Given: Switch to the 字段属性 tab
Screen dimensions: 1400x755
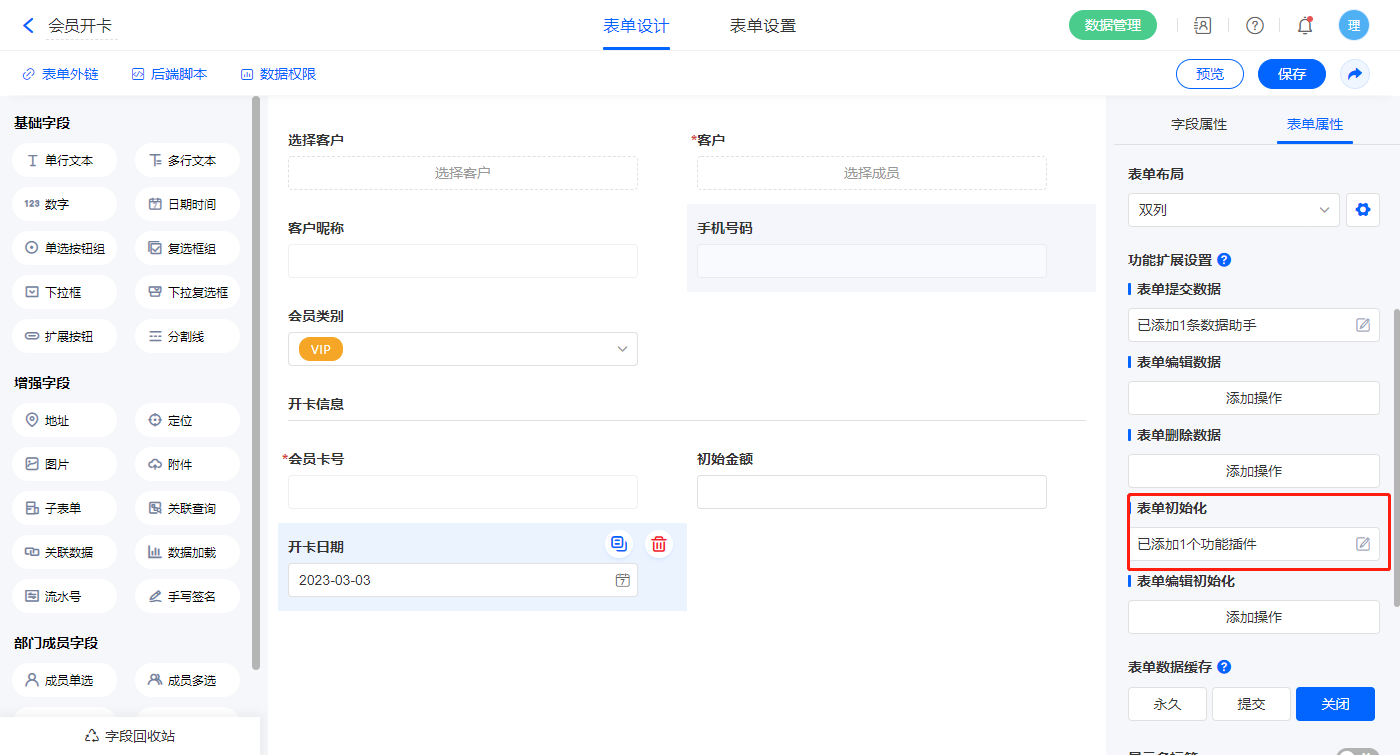Looking at the screenshot, I should point(1199,124).
